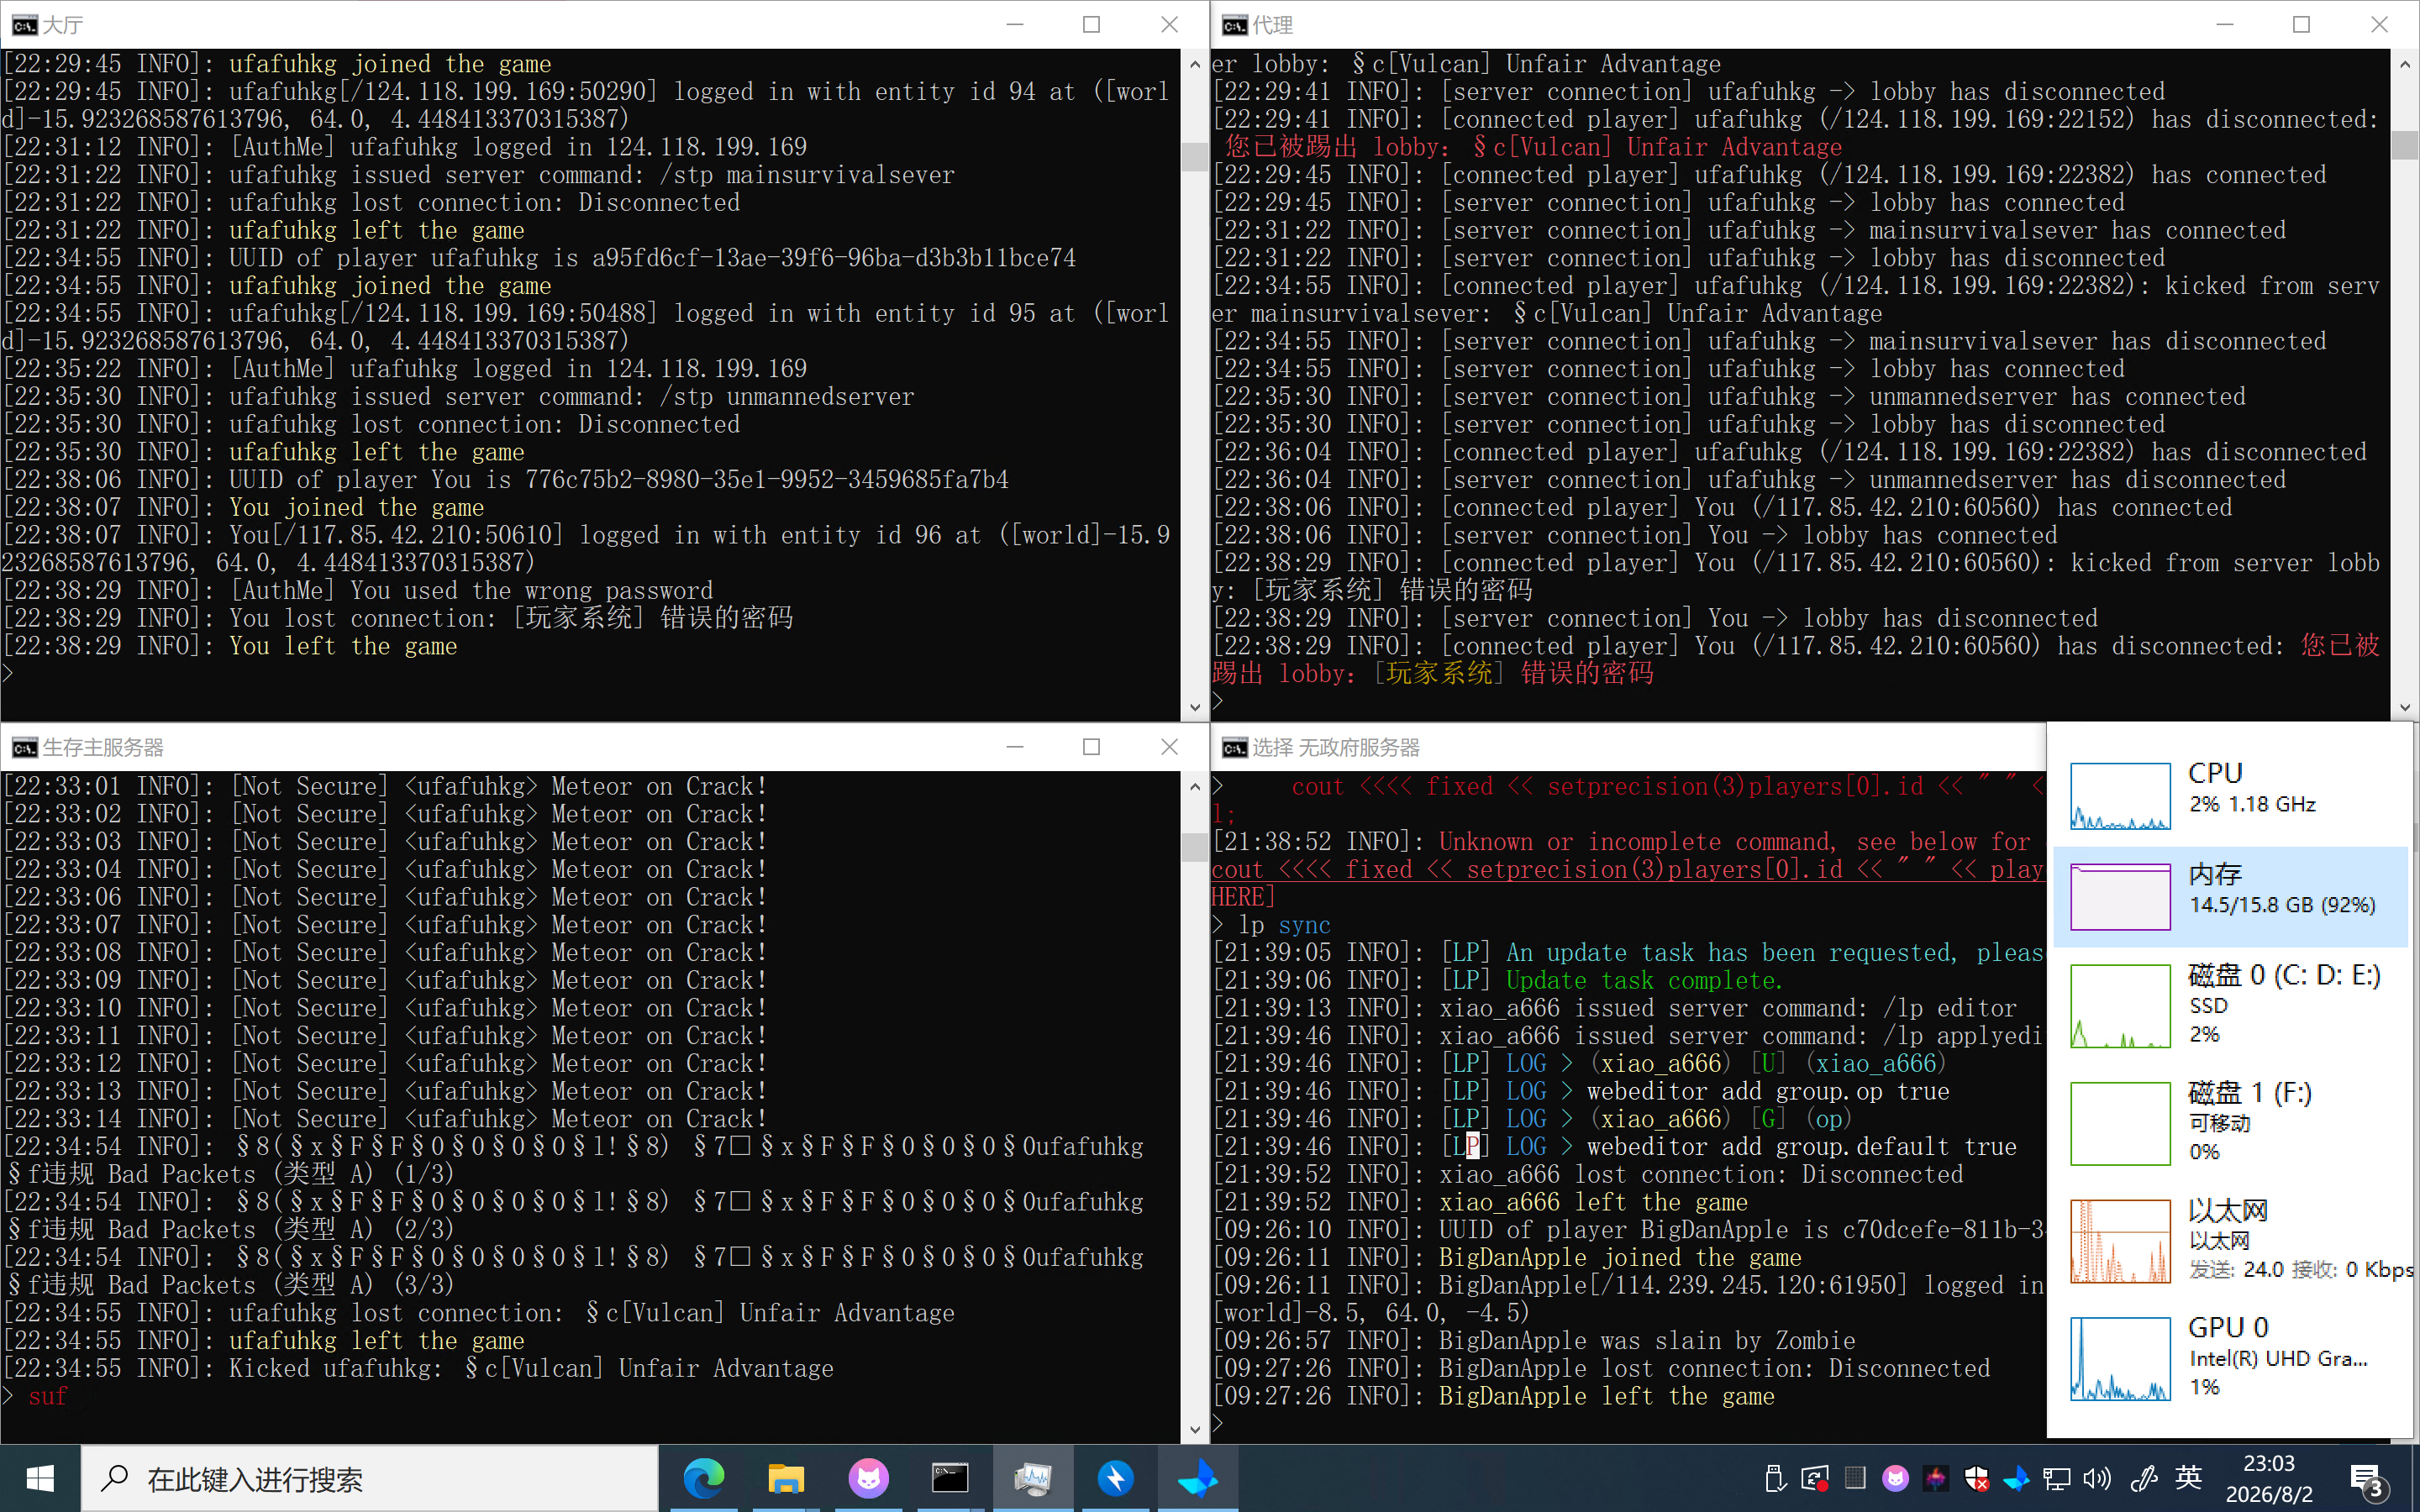
Task: Open network settings from the tray
Action: click(x=2057, y=1478)
